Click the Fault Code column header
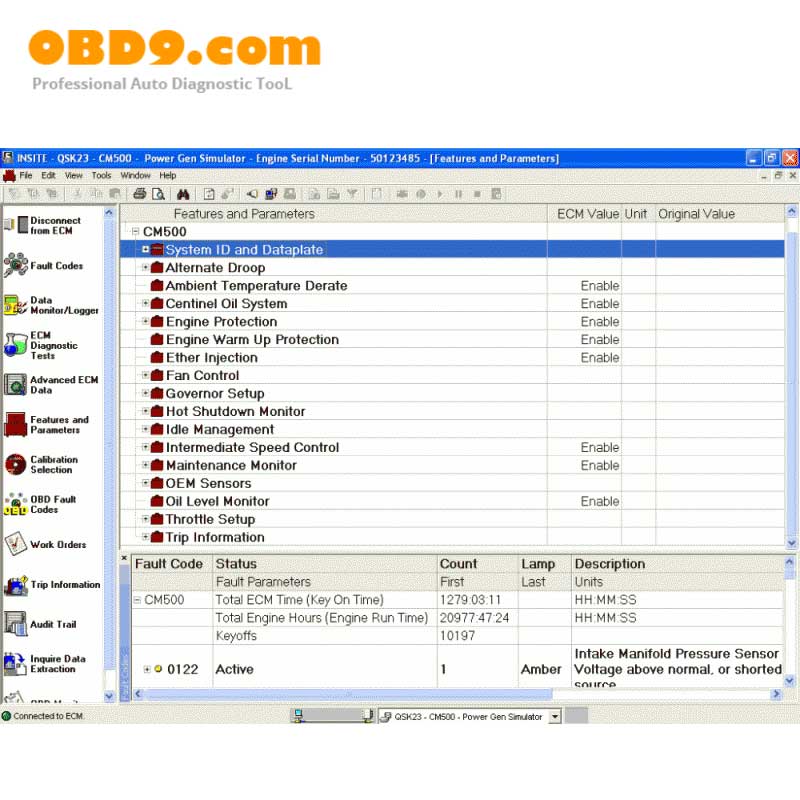 pyautogui.click(x=172, y=564)
